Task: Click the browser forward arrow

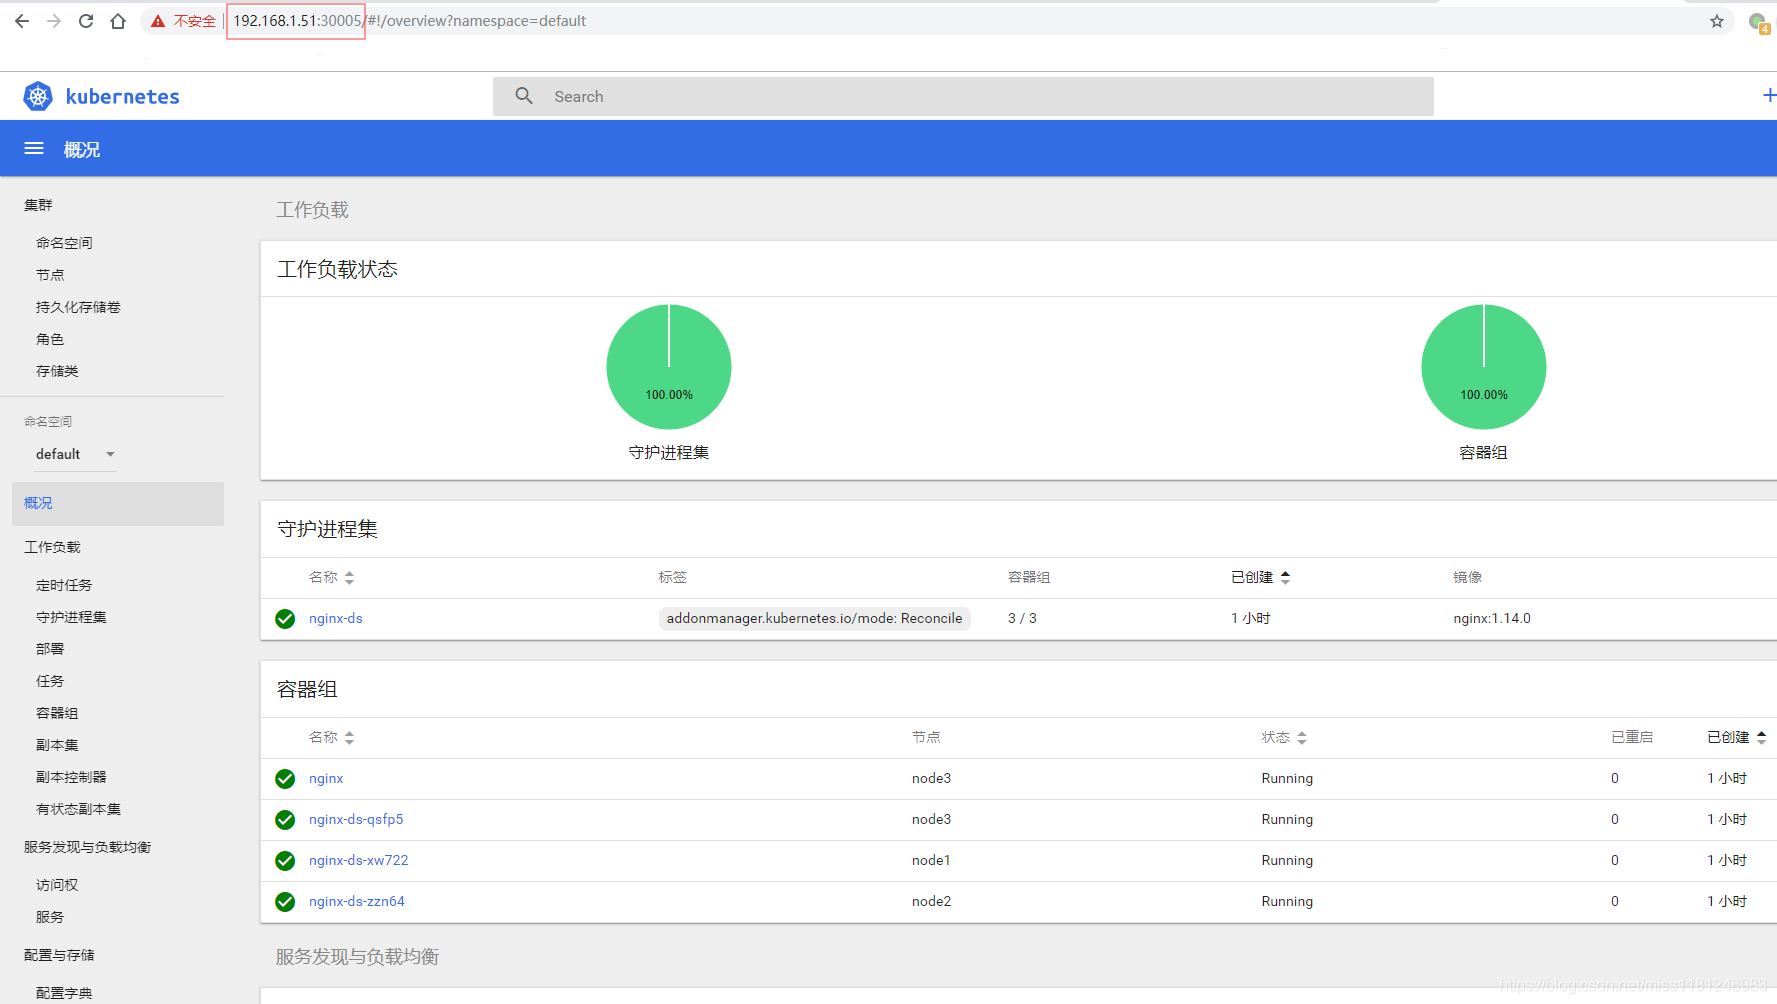Action: coord(54,21)
